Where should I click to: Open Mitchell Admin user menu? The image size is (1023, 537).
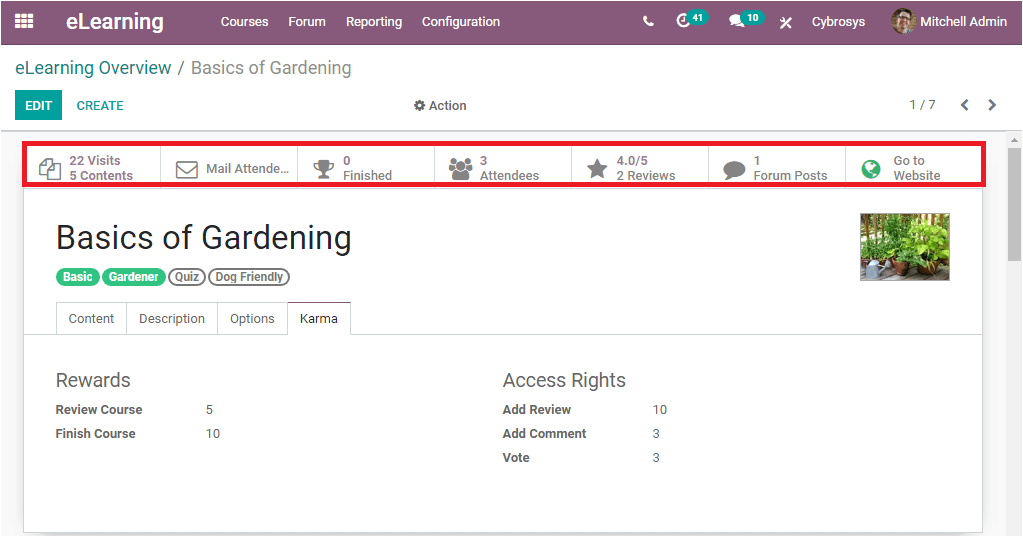point(949,21)
